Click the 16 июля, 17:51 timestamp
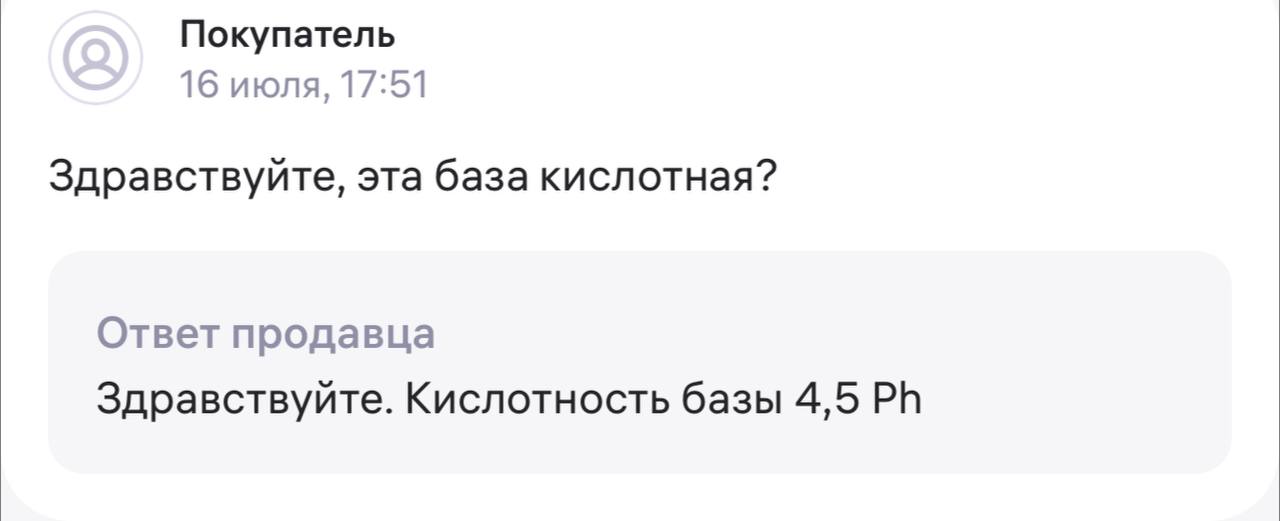The height and width of the screenshot is (521, 1280). coord(304,87)
